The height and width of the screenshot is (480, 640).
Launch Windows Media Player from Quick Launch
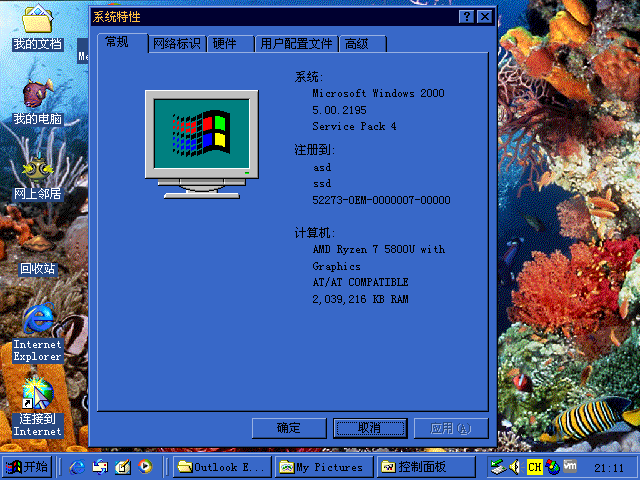(x=145, y=467)
